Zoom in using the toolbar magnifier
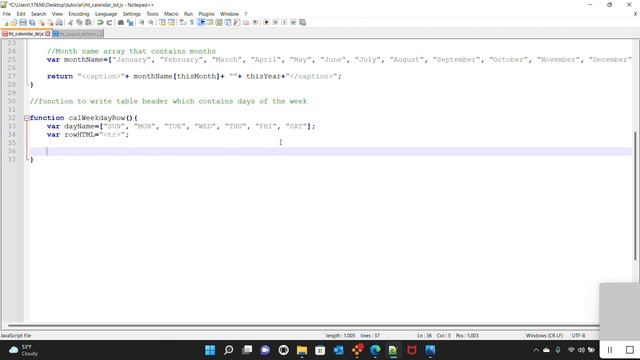Viewport: 640px width, 360px height. [x=141, y=22]
